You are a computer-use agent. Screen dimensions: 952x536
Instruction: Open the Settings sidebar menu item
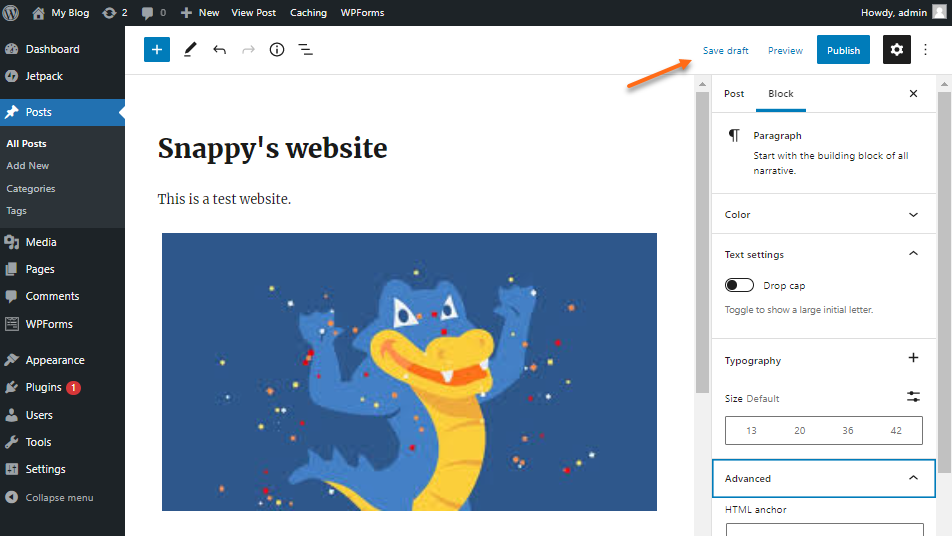[62, 469]
